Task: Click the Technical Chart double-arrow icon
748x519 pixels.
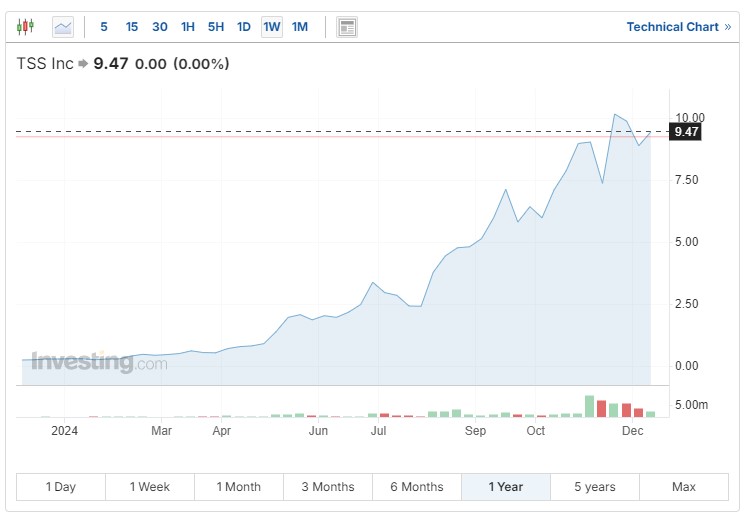Action: click(727, 27)
